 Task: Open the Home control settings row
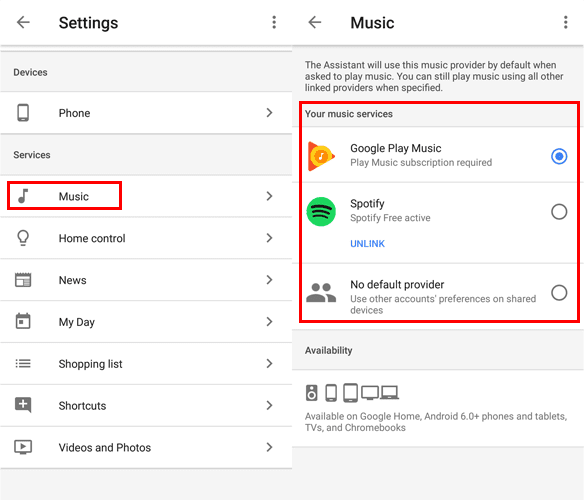pyautogui.click(x=146, y=238)
